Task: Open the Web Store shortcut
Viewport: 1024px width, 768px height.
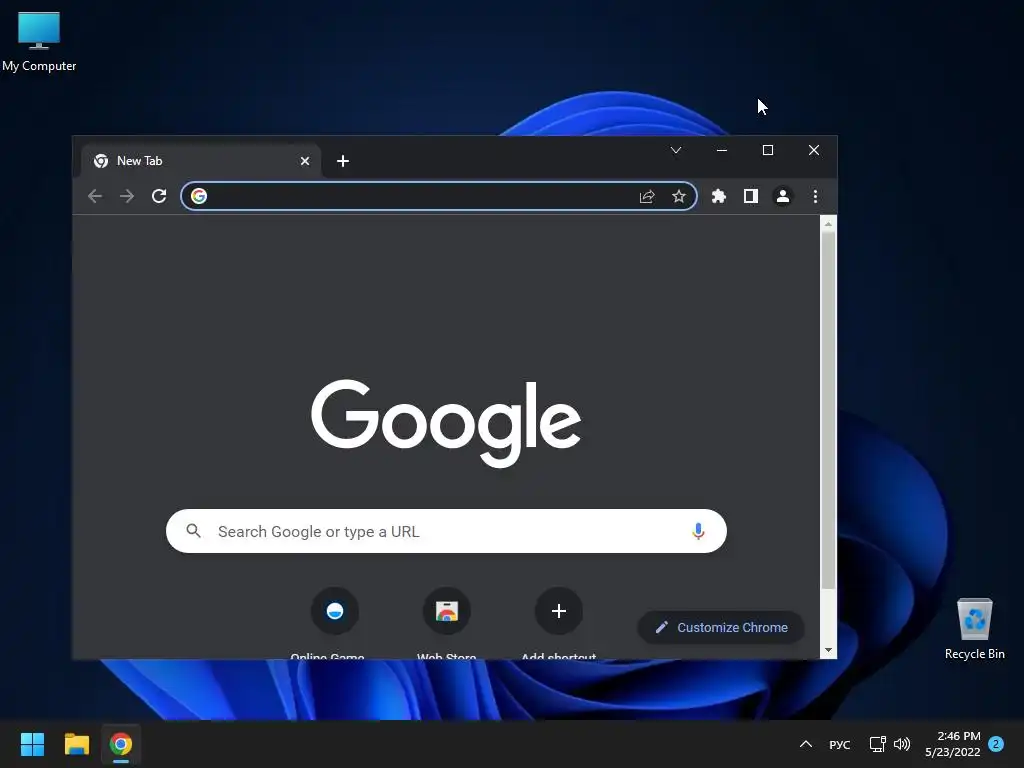Action: (x=447, y=611)
